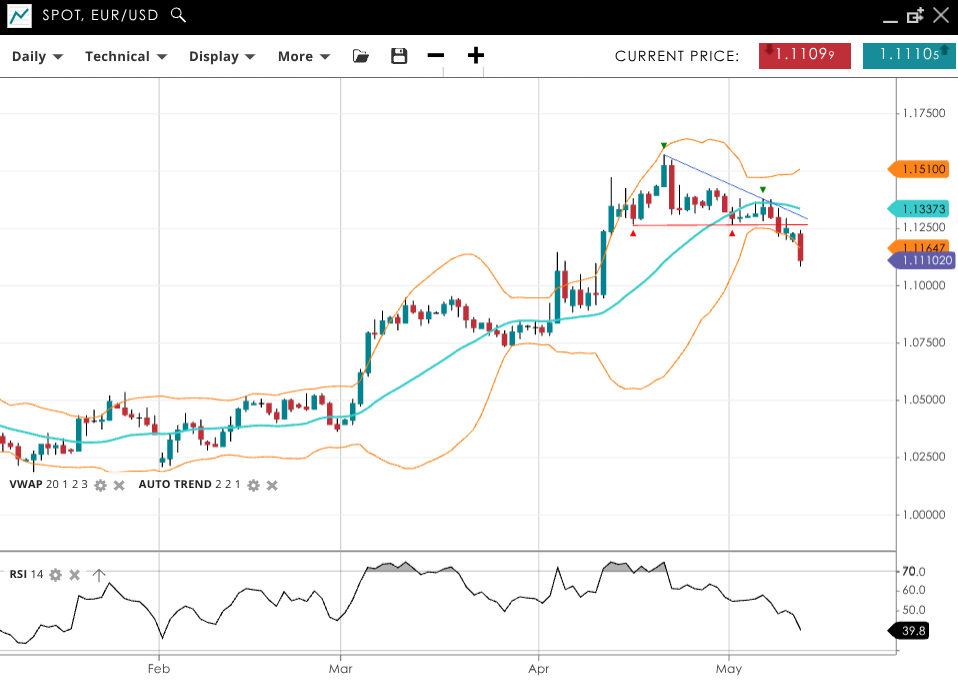
Task: Click the teal buy price 1.1110 button
Action: coord(903,56)
